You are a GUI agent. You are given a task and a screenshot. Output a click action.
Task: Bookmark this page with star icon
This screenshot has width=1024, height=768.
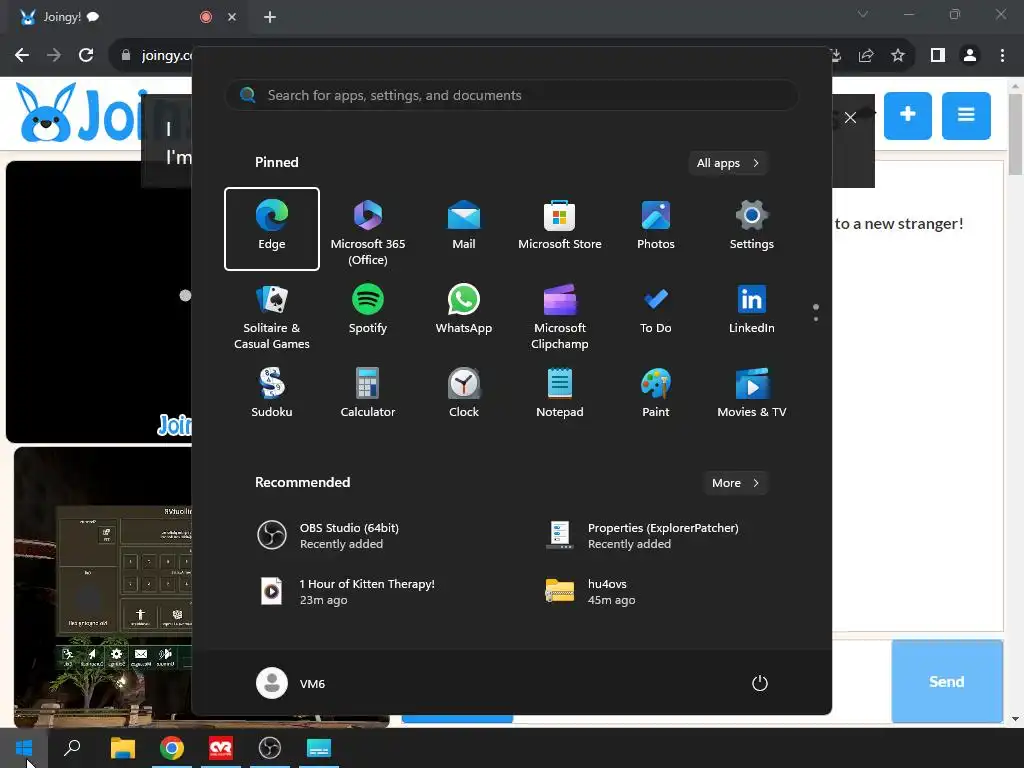[x=898, y=56]
